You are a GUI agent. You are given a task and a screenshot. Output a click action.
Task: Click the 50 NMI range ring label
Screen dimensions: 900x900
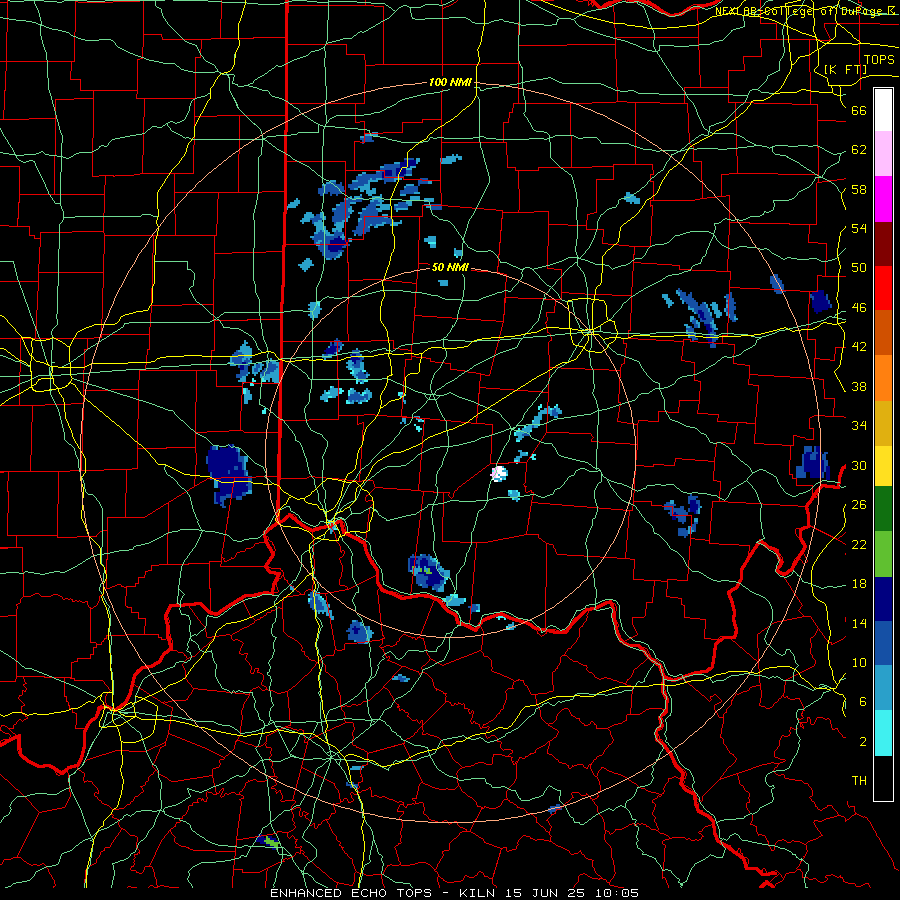pos(450,267)
